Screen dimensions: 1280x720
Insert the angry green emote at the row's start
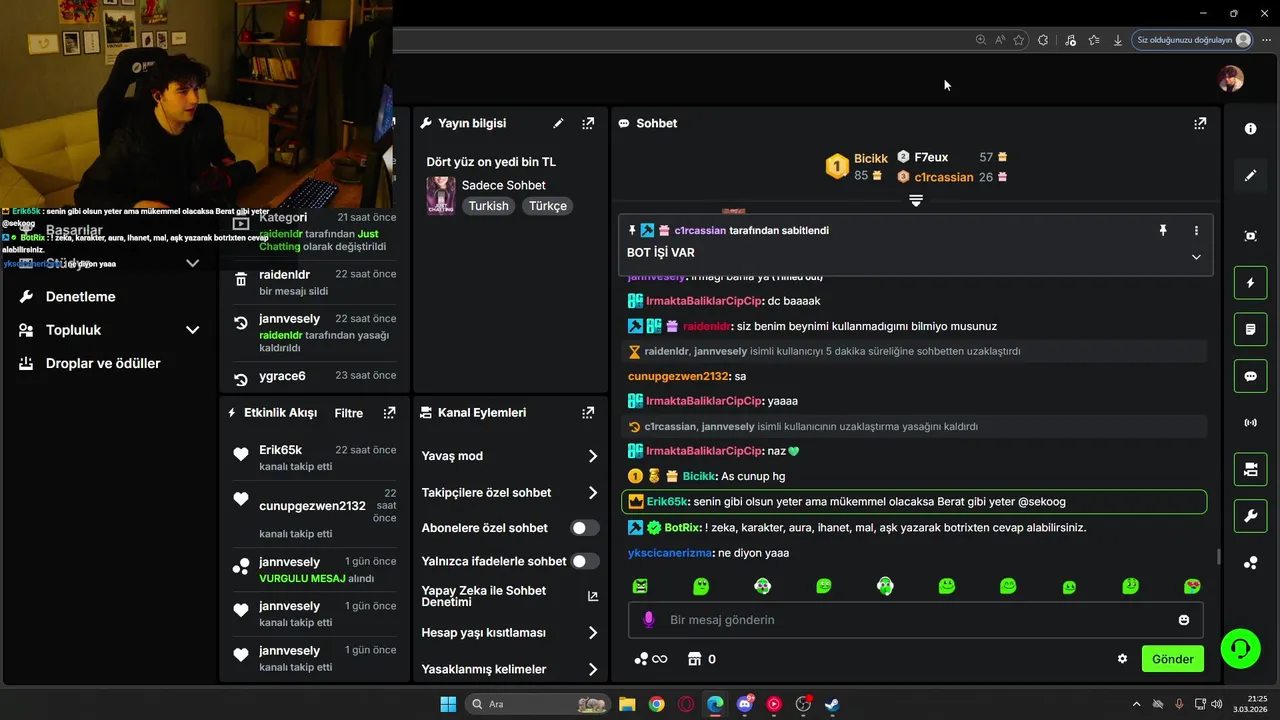640,586
